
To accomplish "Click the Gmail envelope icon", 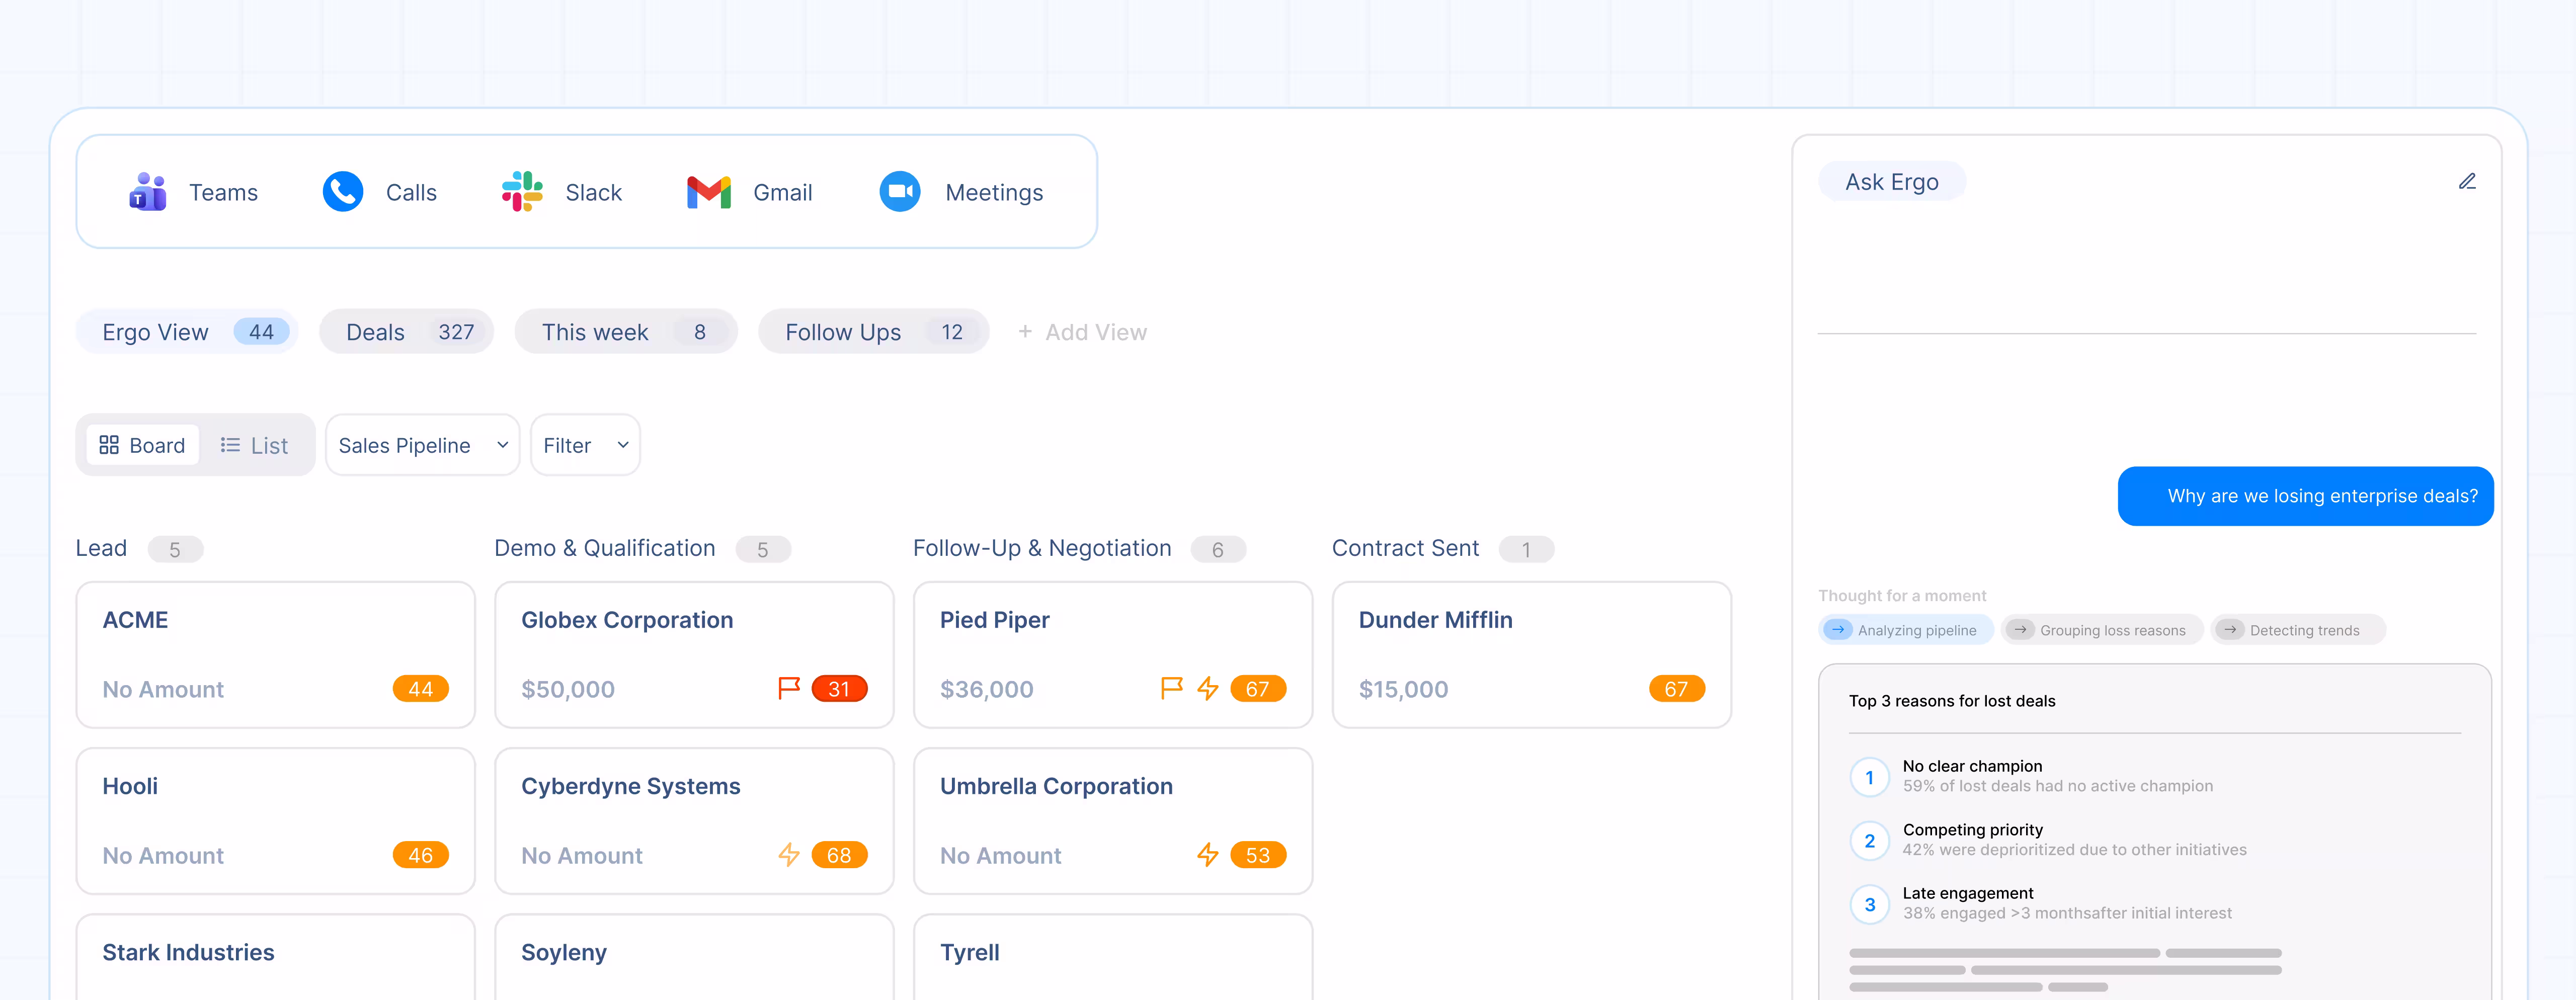I will click(x=709, y=192).
